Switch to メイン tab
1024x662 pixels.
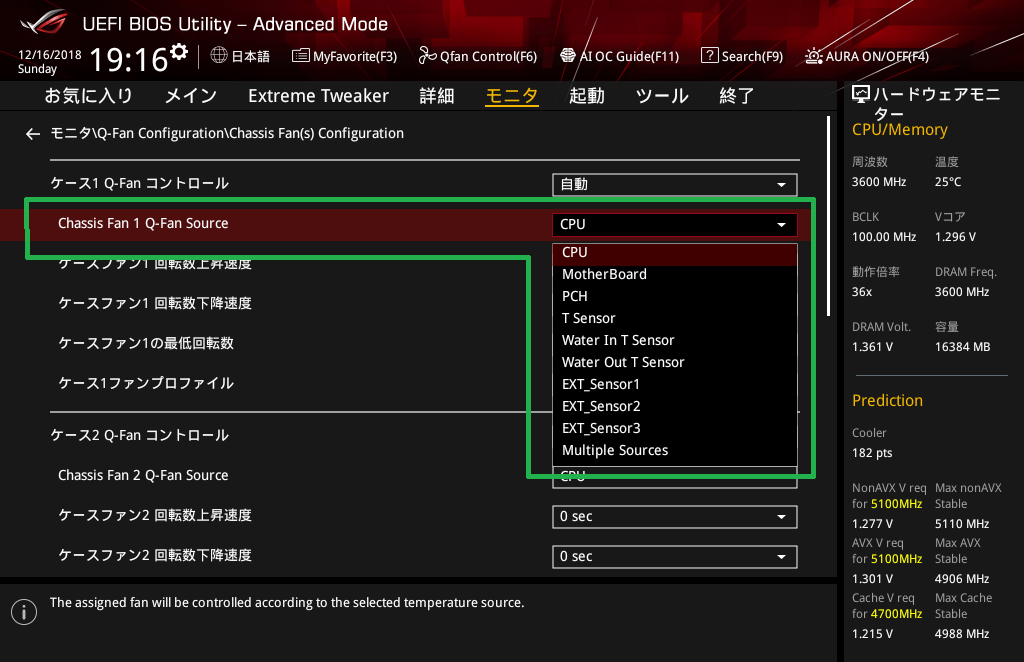coord(191,96)
